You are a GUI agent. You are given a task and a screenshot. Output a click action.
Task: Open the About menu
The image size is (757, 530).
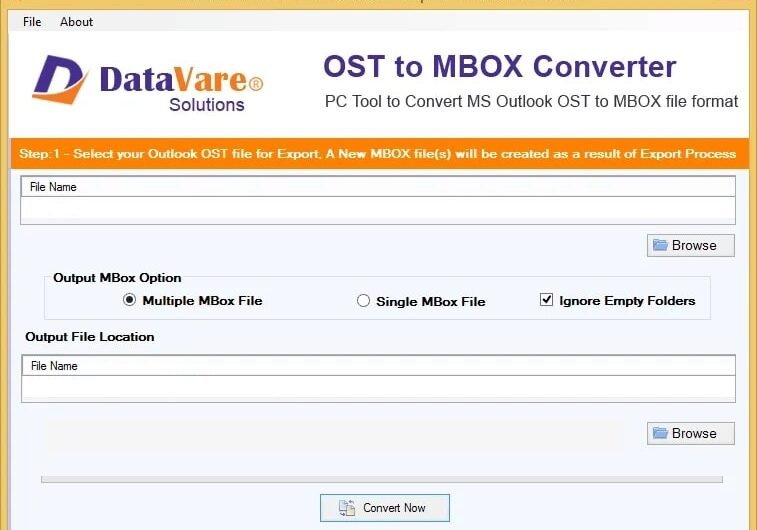(x=76, y=21)
